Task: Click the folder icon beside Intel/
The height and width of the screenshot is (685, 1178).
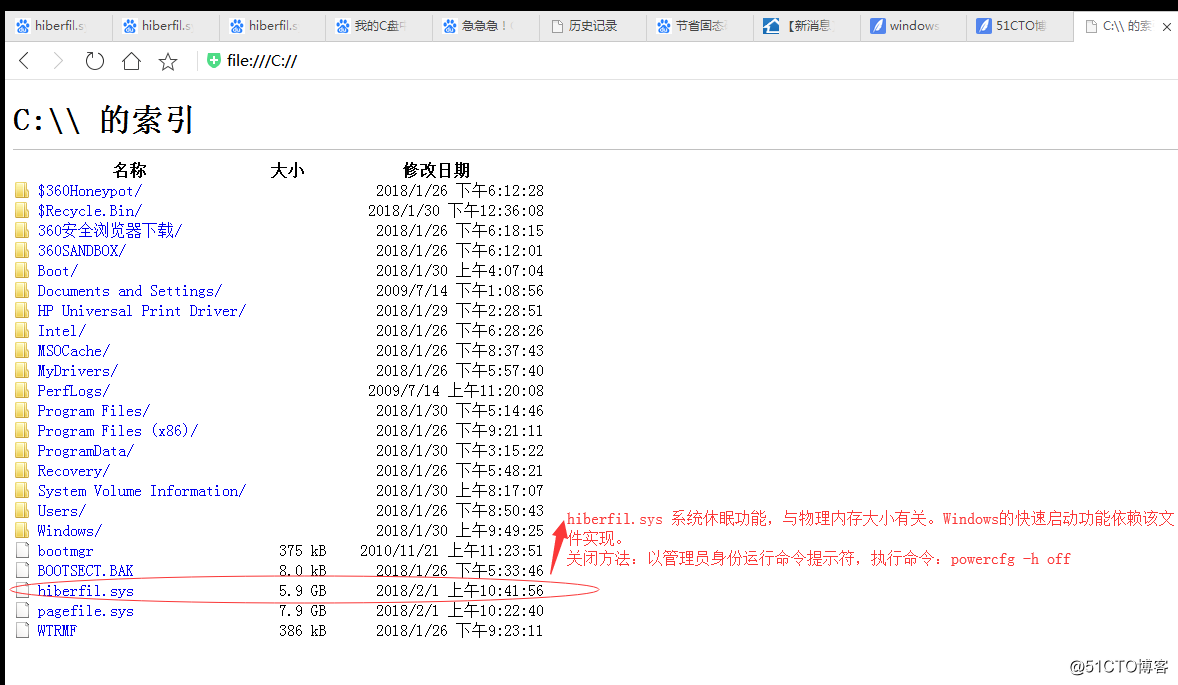Action: [23, 330]
